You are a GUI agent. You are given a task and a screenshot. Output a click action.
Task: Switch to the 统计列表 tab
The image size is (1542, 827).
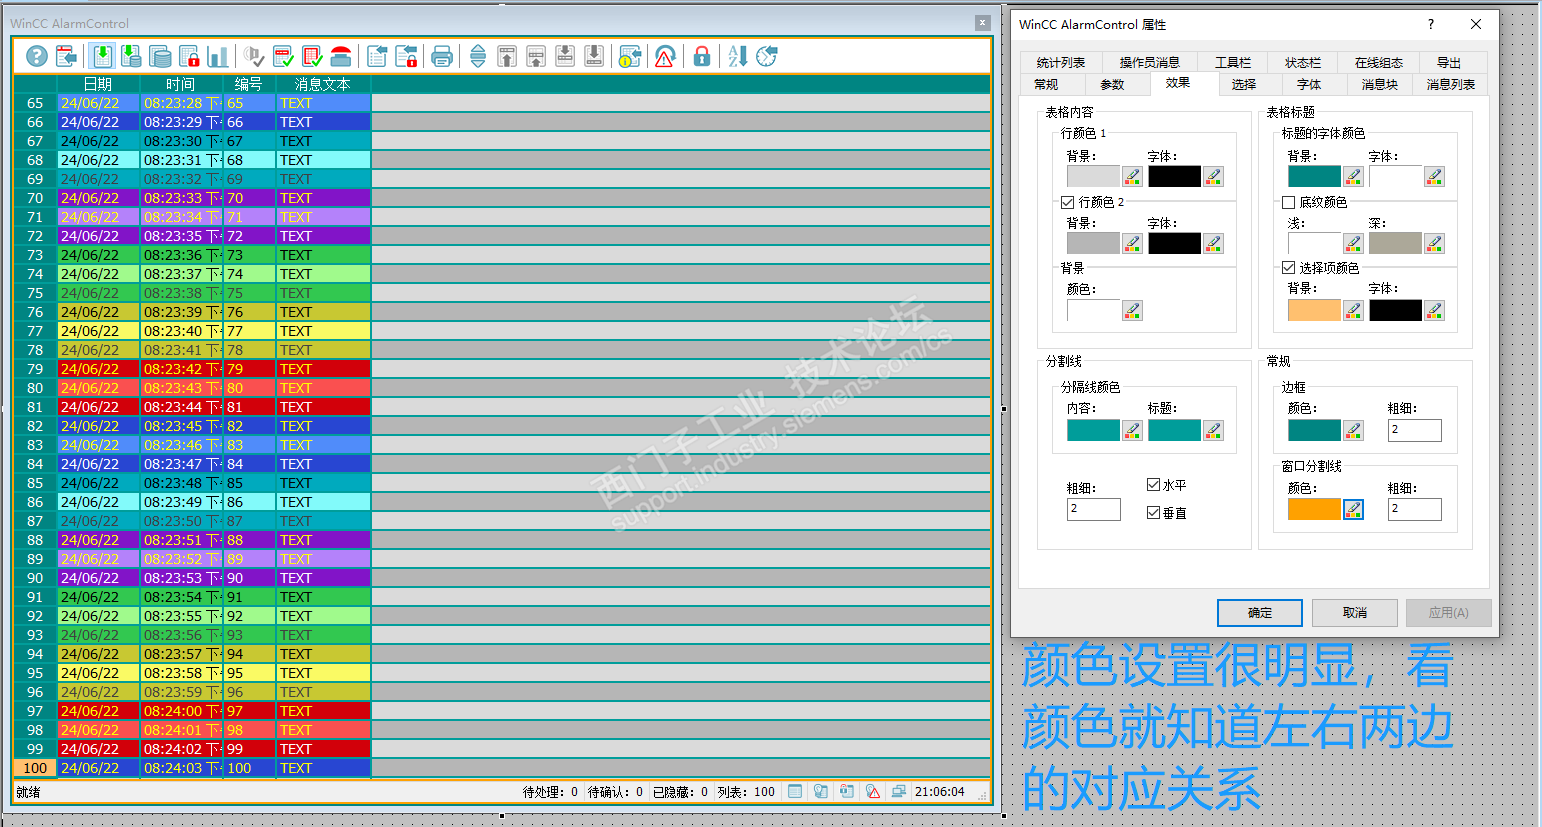(x=1061, y=63)
